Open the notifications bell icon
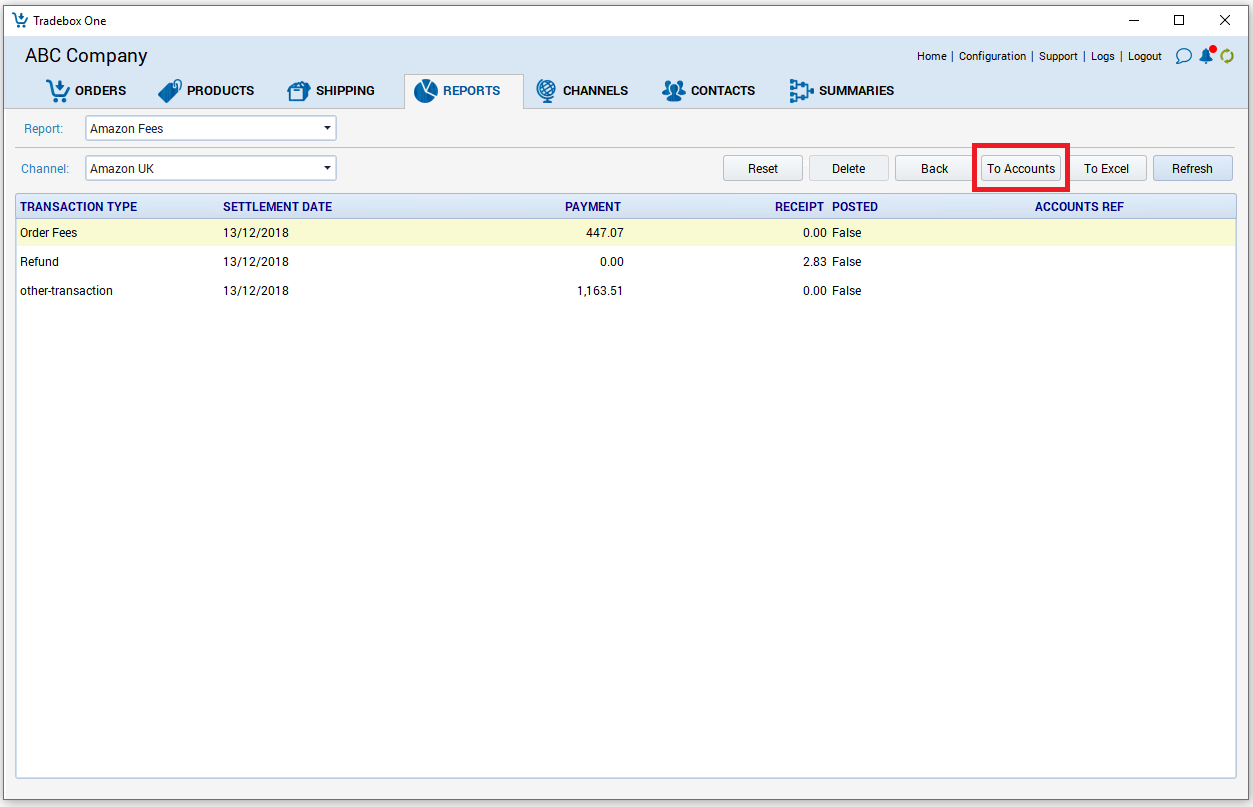The height and width of the screenshot is (807, 1253). point(1207,55)
